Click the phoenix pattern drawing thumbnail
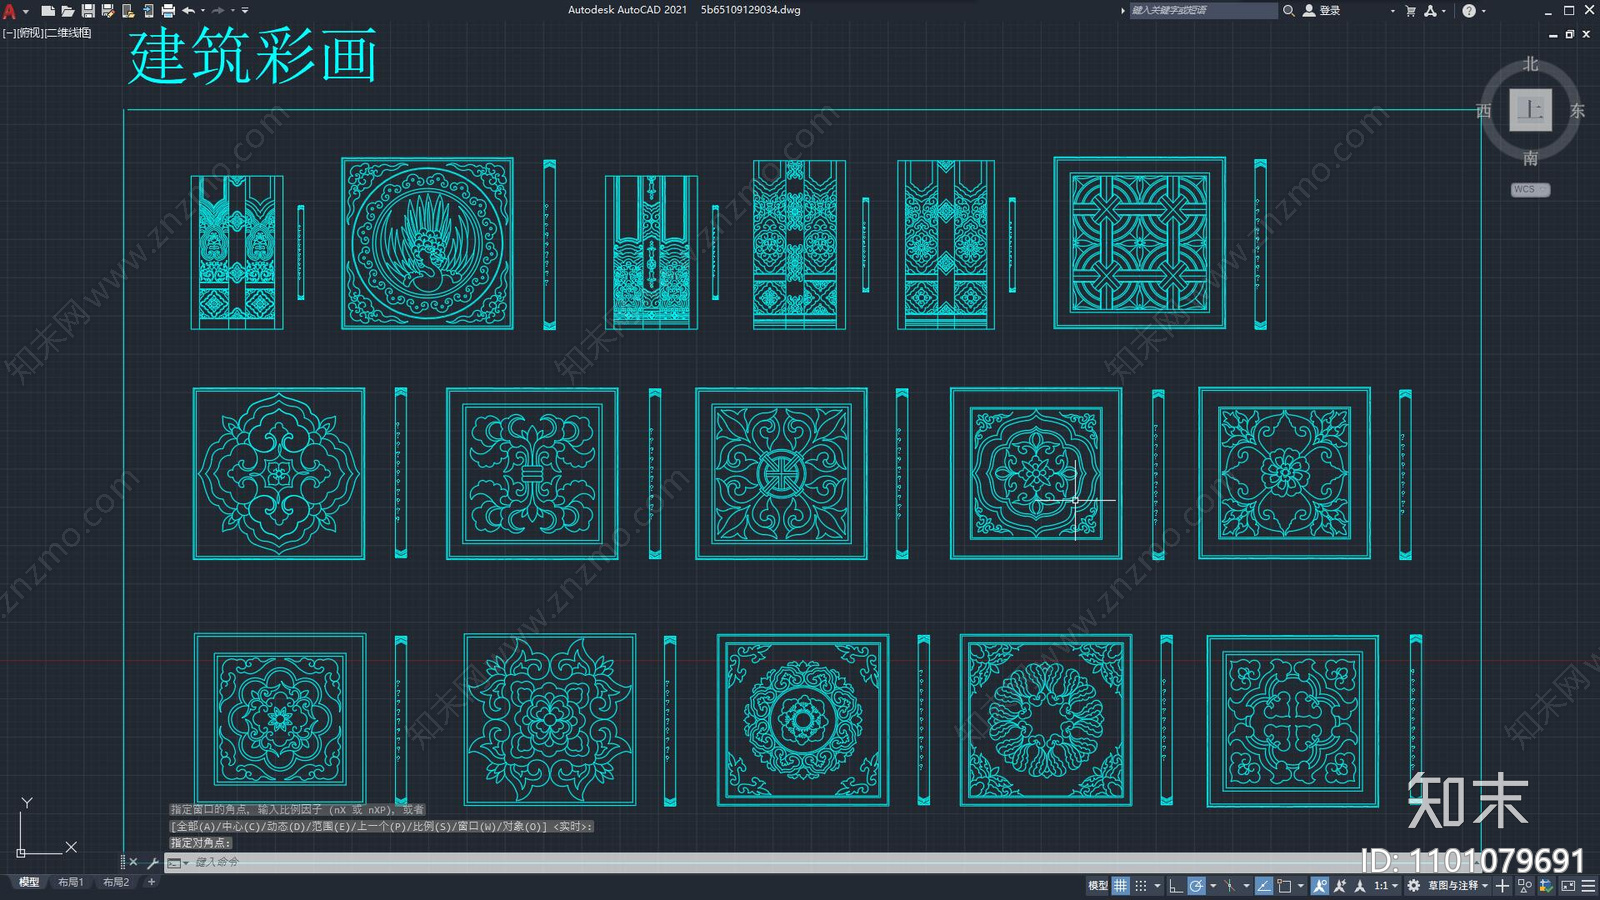Image resolution: width=1600 pixels, height=900 pixels. point(427,243)
